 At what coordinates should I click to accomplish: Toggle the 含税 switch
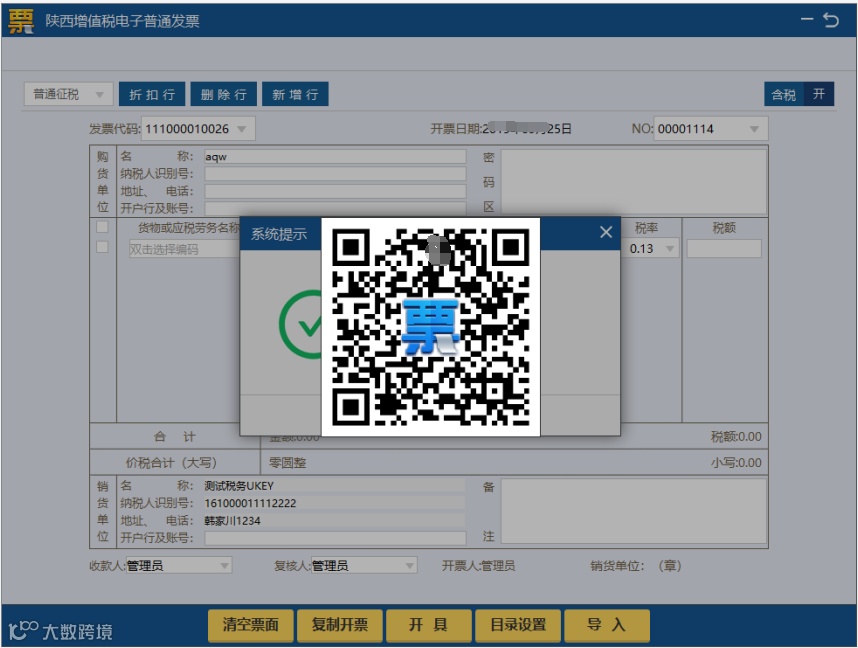pos(799,94)
